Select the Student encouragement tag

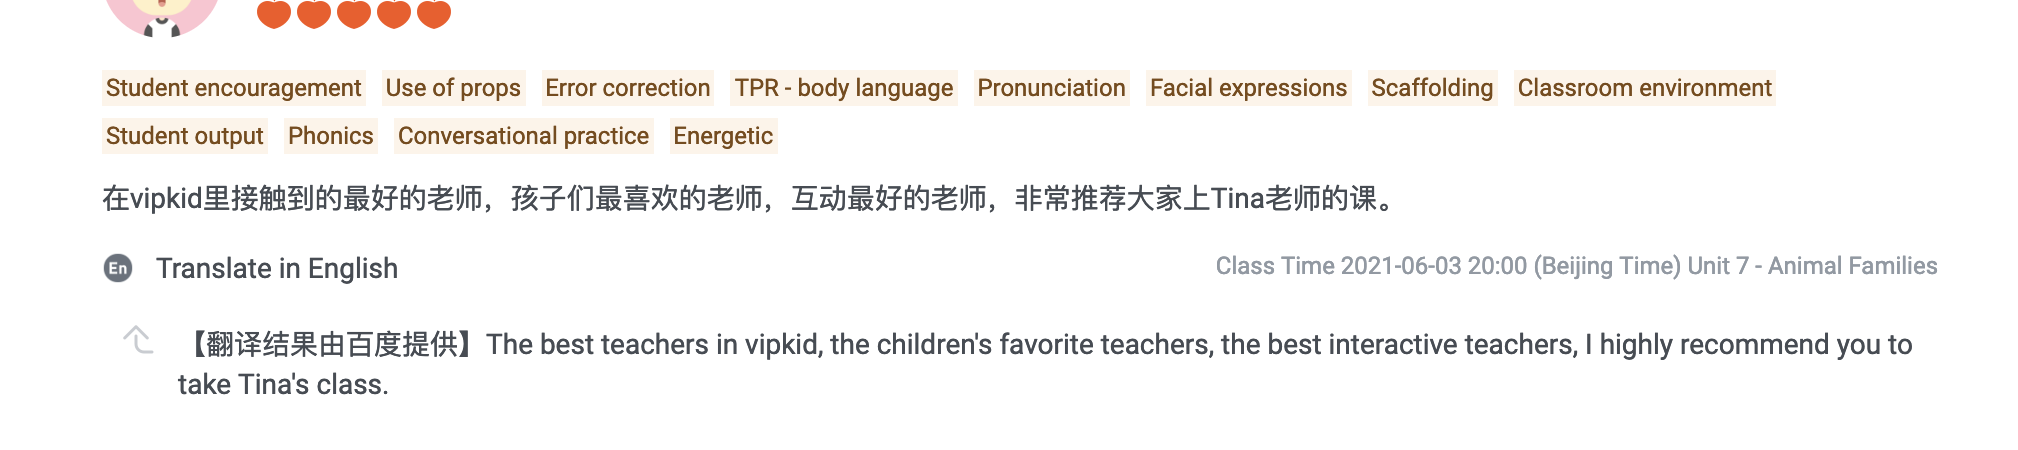click(233, 88)
